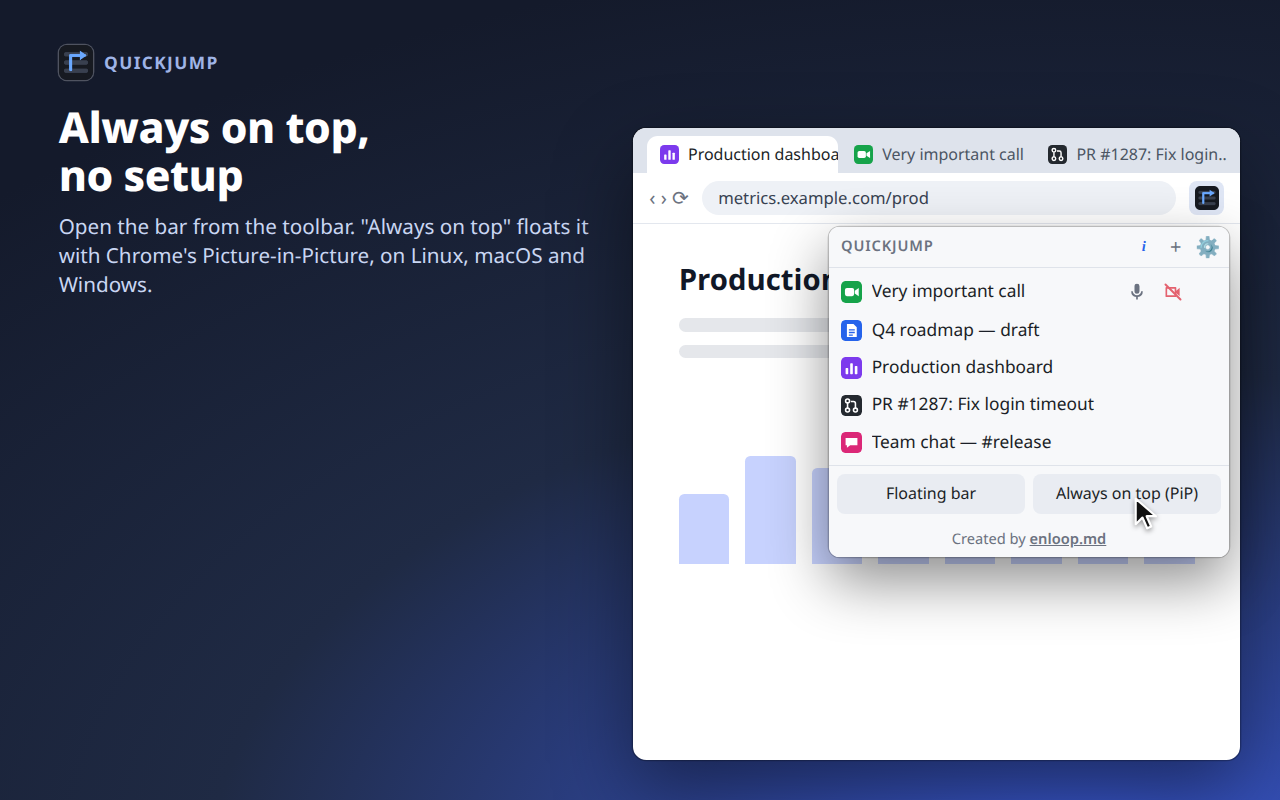Click the back arrow in browser toolbar
The width and height of the screenshot is (1280, 800).
(x=653, y=198)
